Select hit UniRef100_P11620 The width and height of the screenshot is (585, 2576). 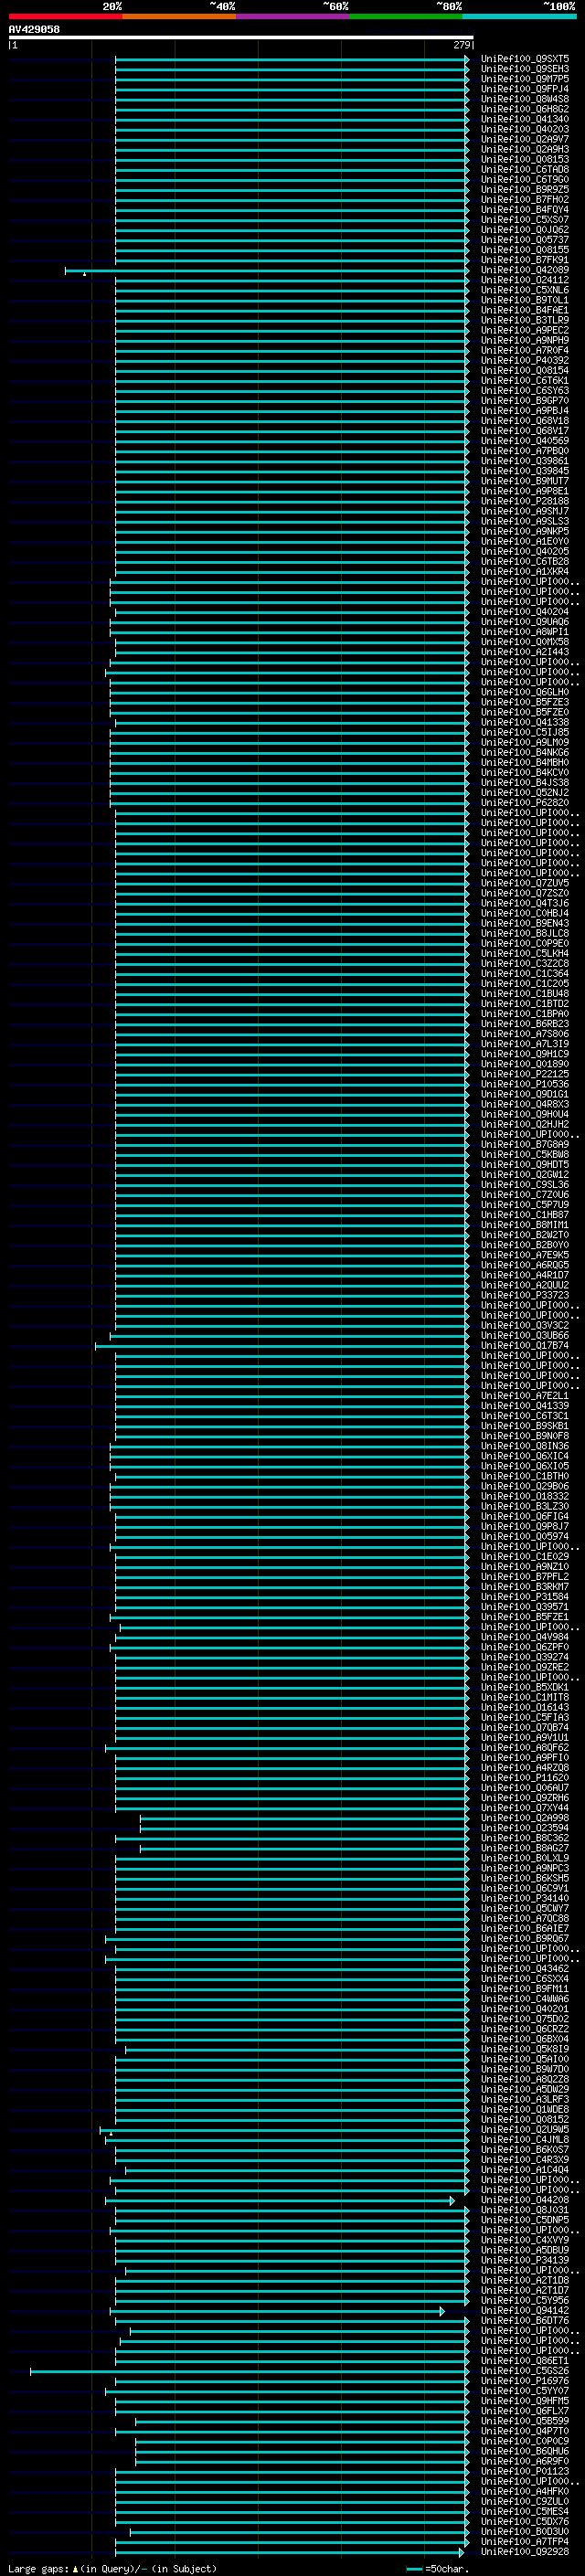pyautogui.click(x=524, y=1778)
